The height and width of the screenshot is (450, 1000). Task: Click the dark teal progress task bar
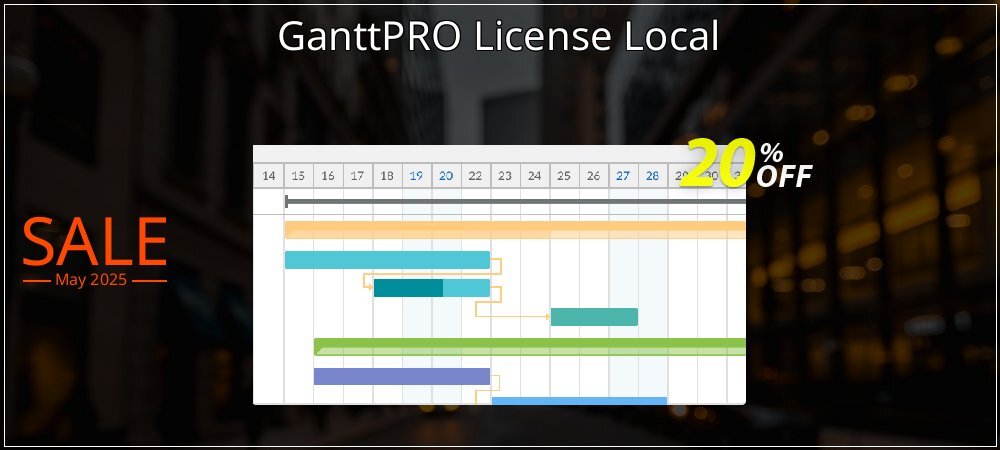pyautogui.click(x=432, y=288)
